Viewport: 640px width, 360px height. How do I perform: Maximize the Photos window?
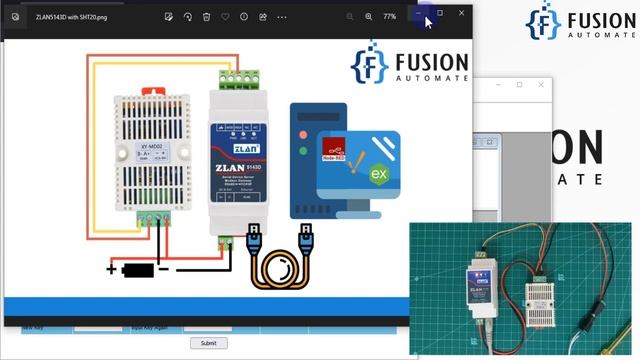440,13
